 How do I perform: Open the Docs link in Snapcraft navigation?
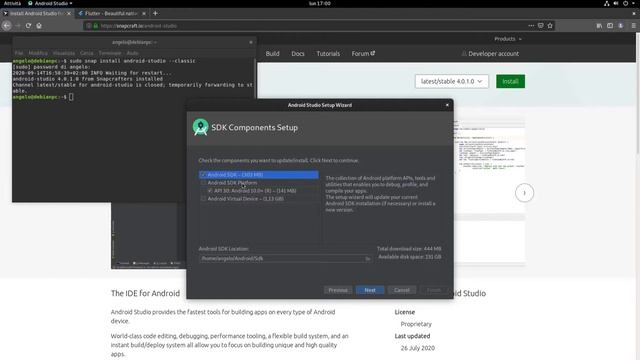pyautogui.click(x=298, y=53)
